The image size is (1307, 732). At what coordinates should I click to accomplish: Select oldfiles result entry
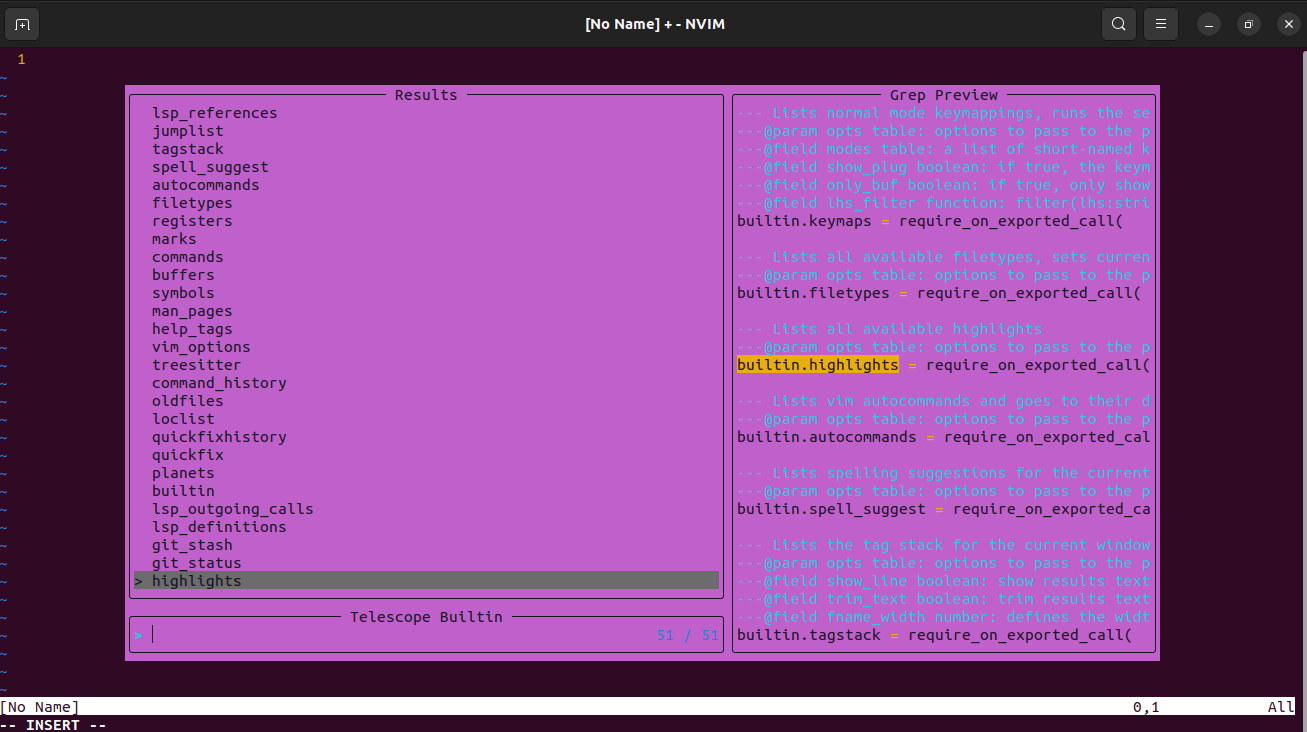click(x=188, y=401)
